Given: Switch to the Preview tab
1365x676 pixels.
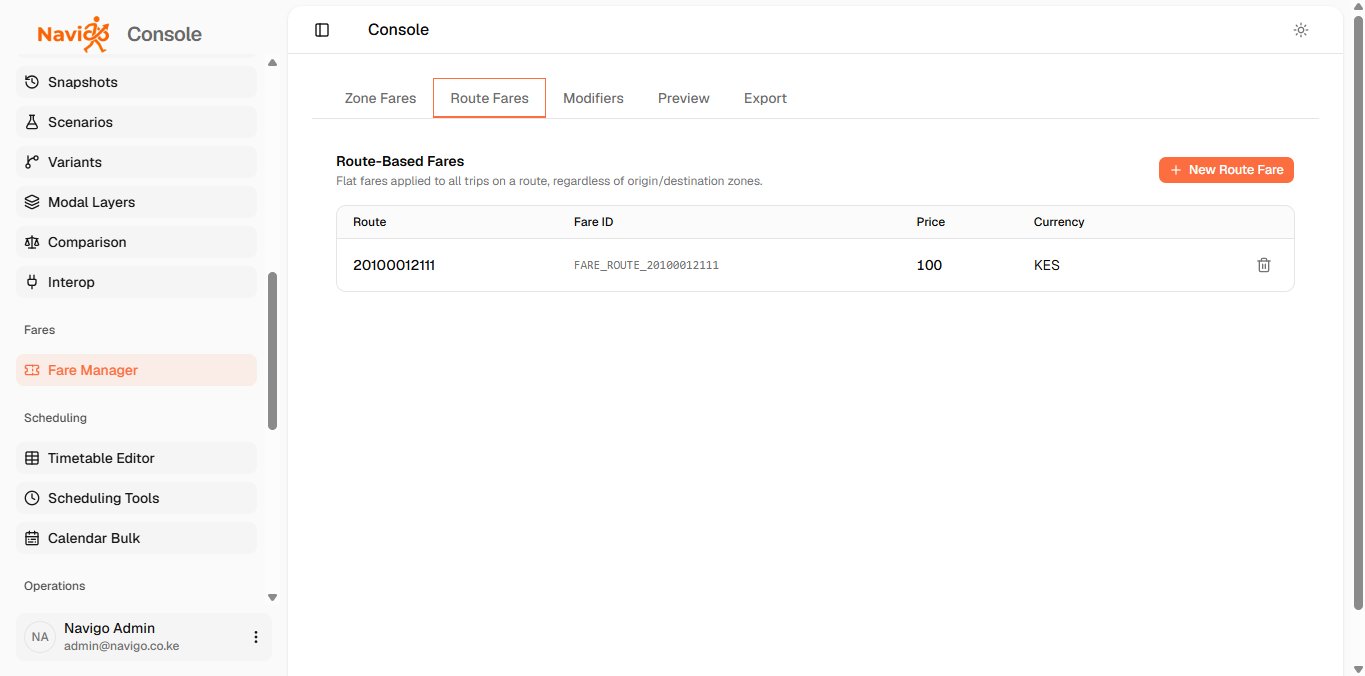Looking at the screenshot, I should [x=684, y=98].
